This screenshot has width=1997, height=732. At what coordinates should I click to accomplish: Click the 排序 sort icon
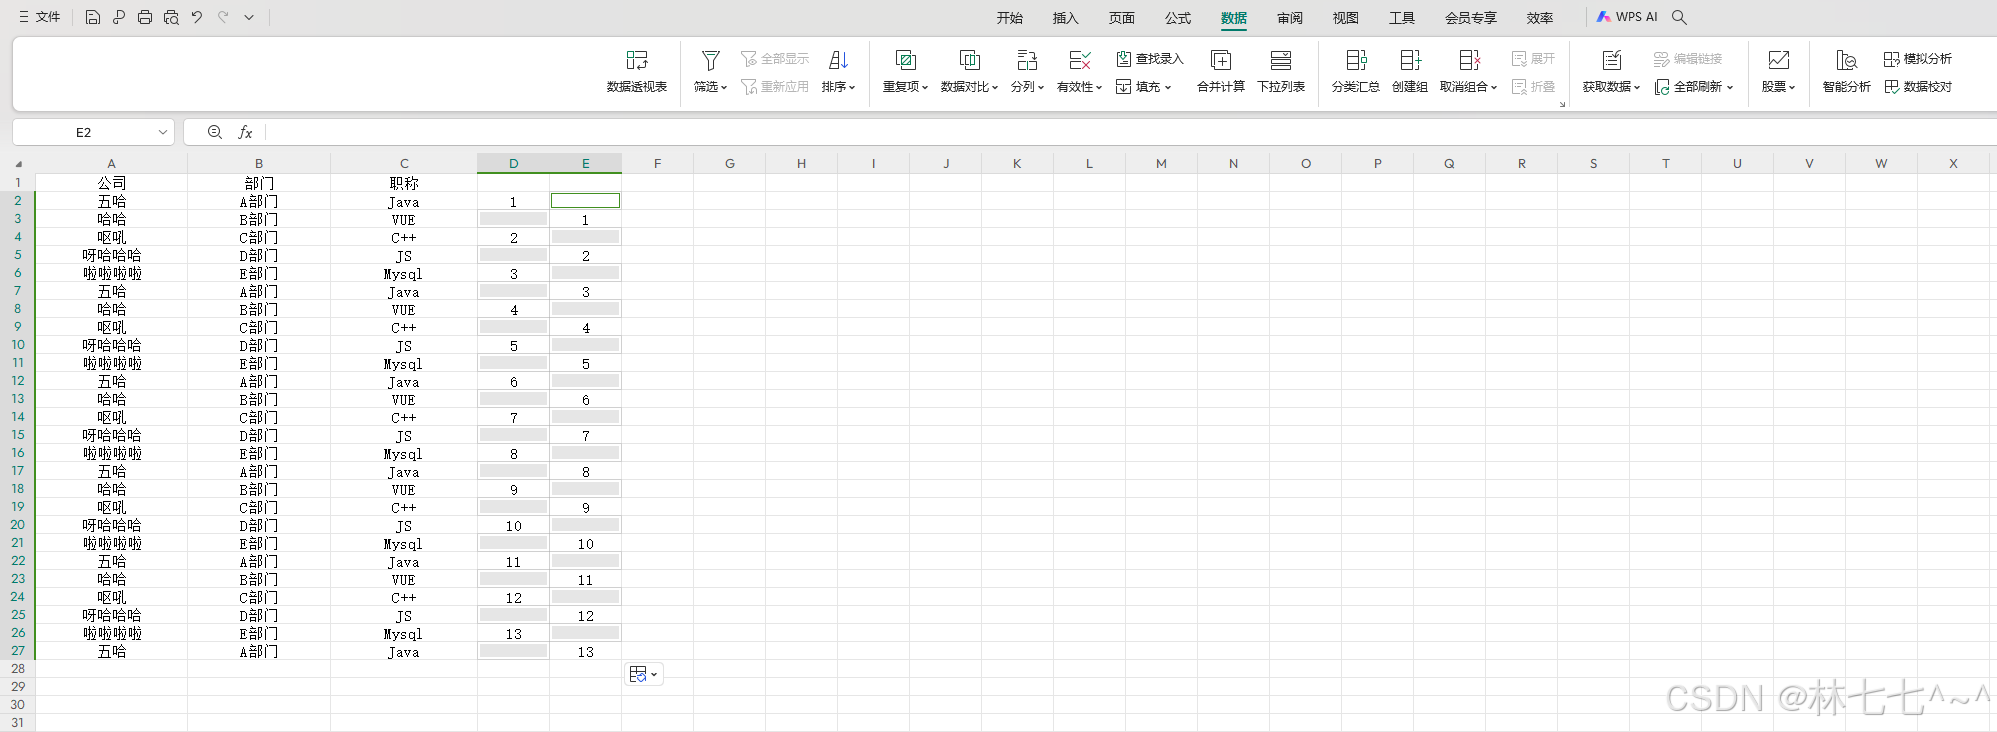pyautogui.click(x=838, y=60)
